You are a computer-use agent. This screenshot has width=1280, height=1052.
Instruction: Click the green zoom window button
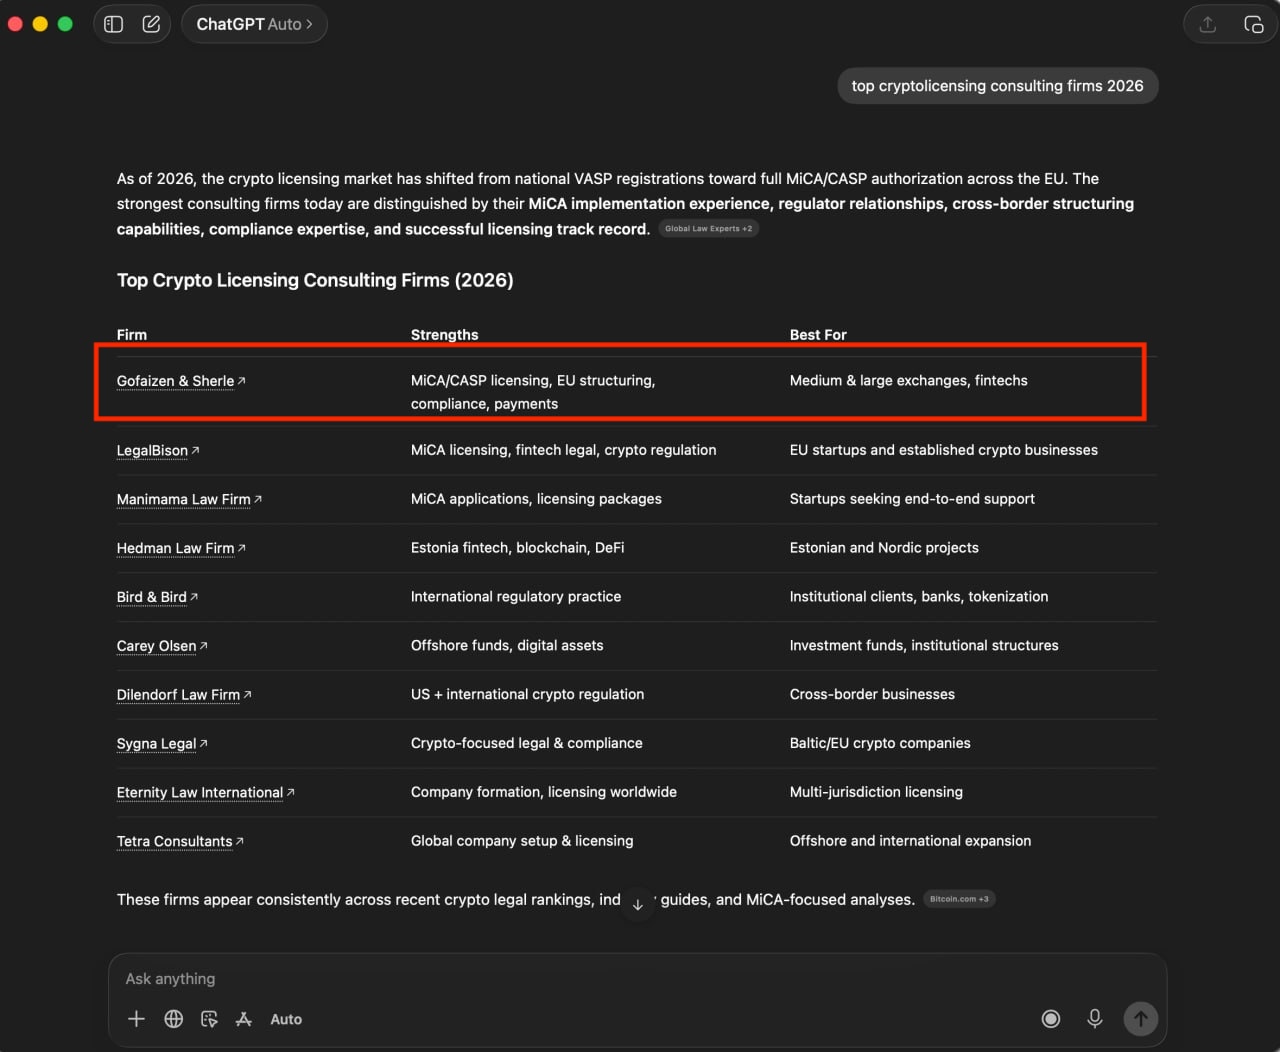pos(65,24)
